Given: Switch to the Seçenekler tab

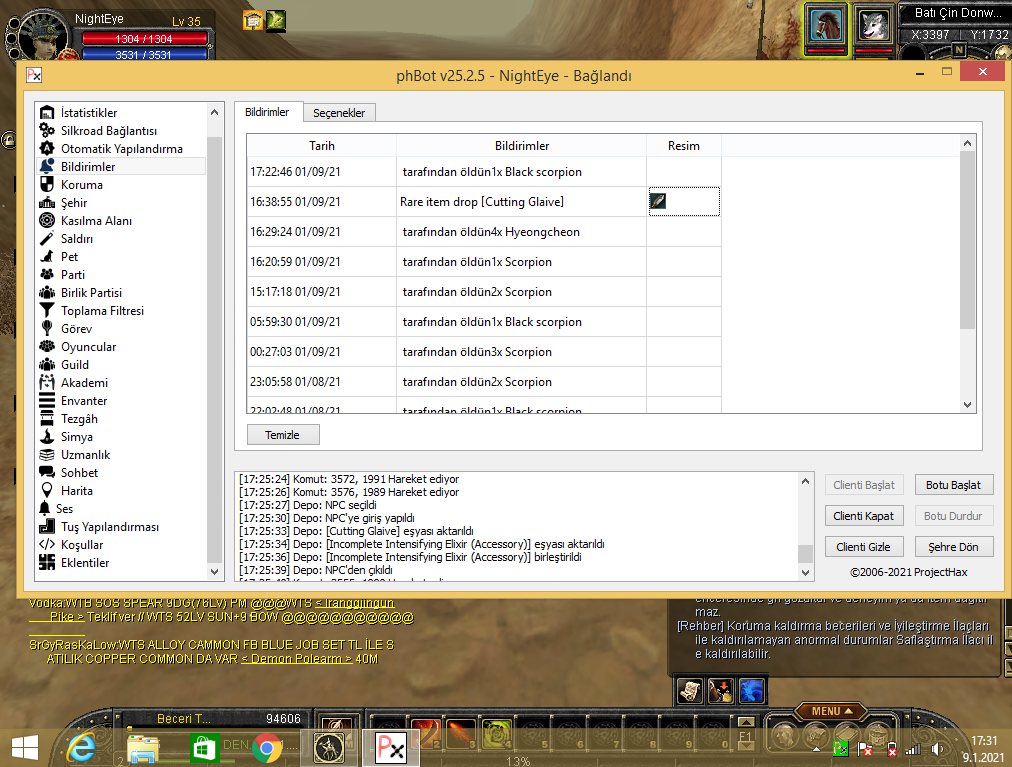Looking at the screenshot, I should (339, 113).
